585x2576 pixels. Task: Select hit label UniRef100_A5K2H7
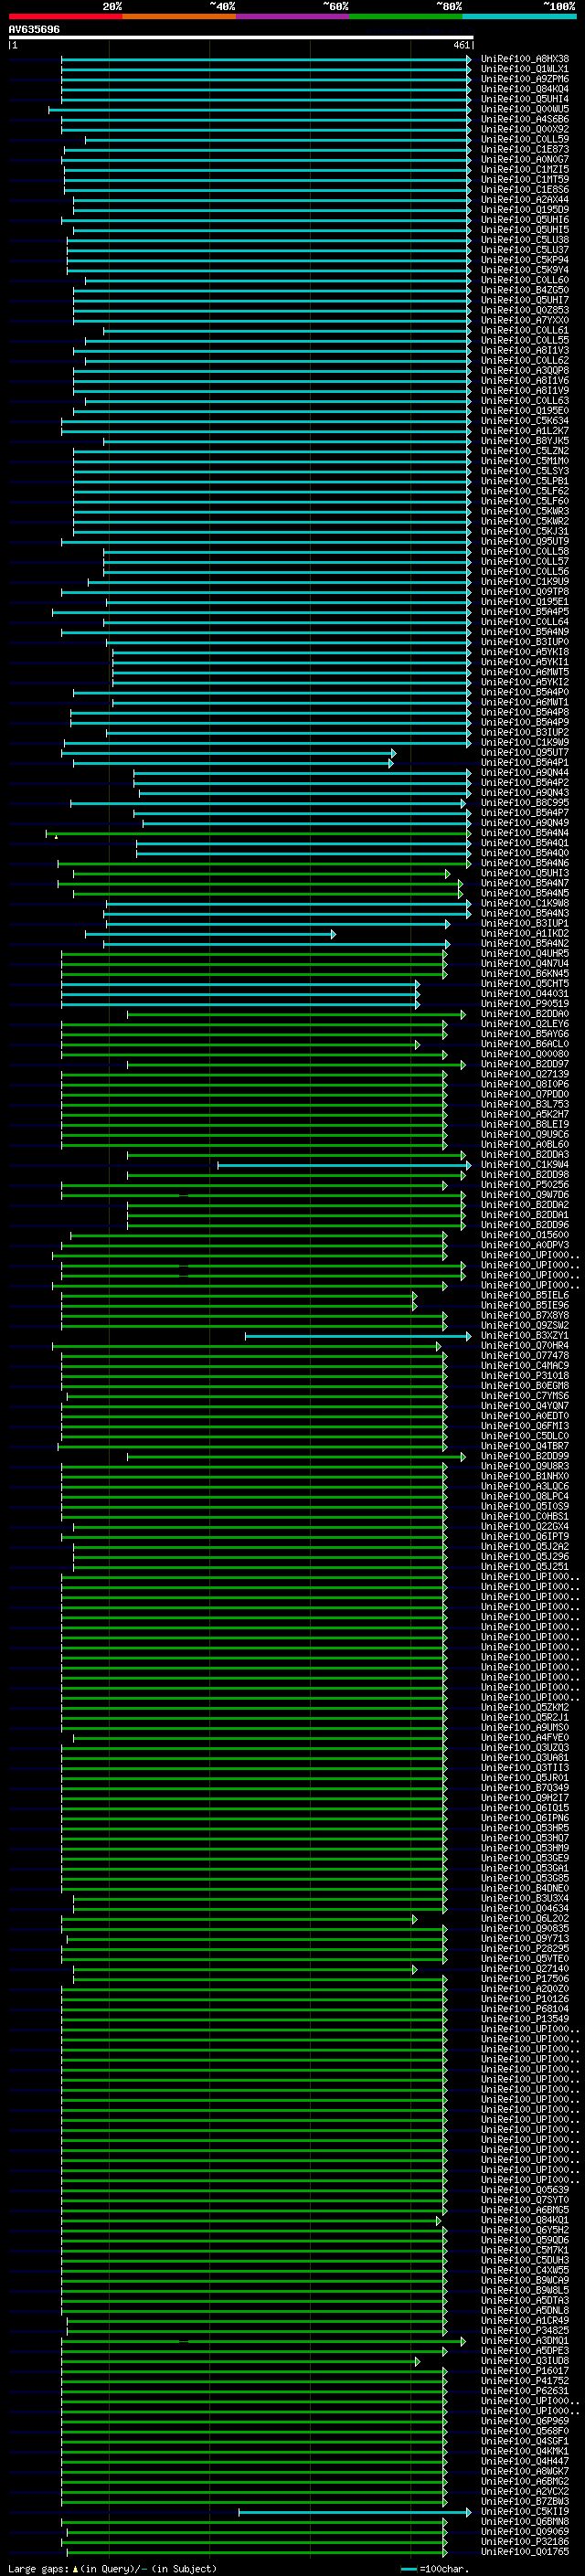point(525,1115)
